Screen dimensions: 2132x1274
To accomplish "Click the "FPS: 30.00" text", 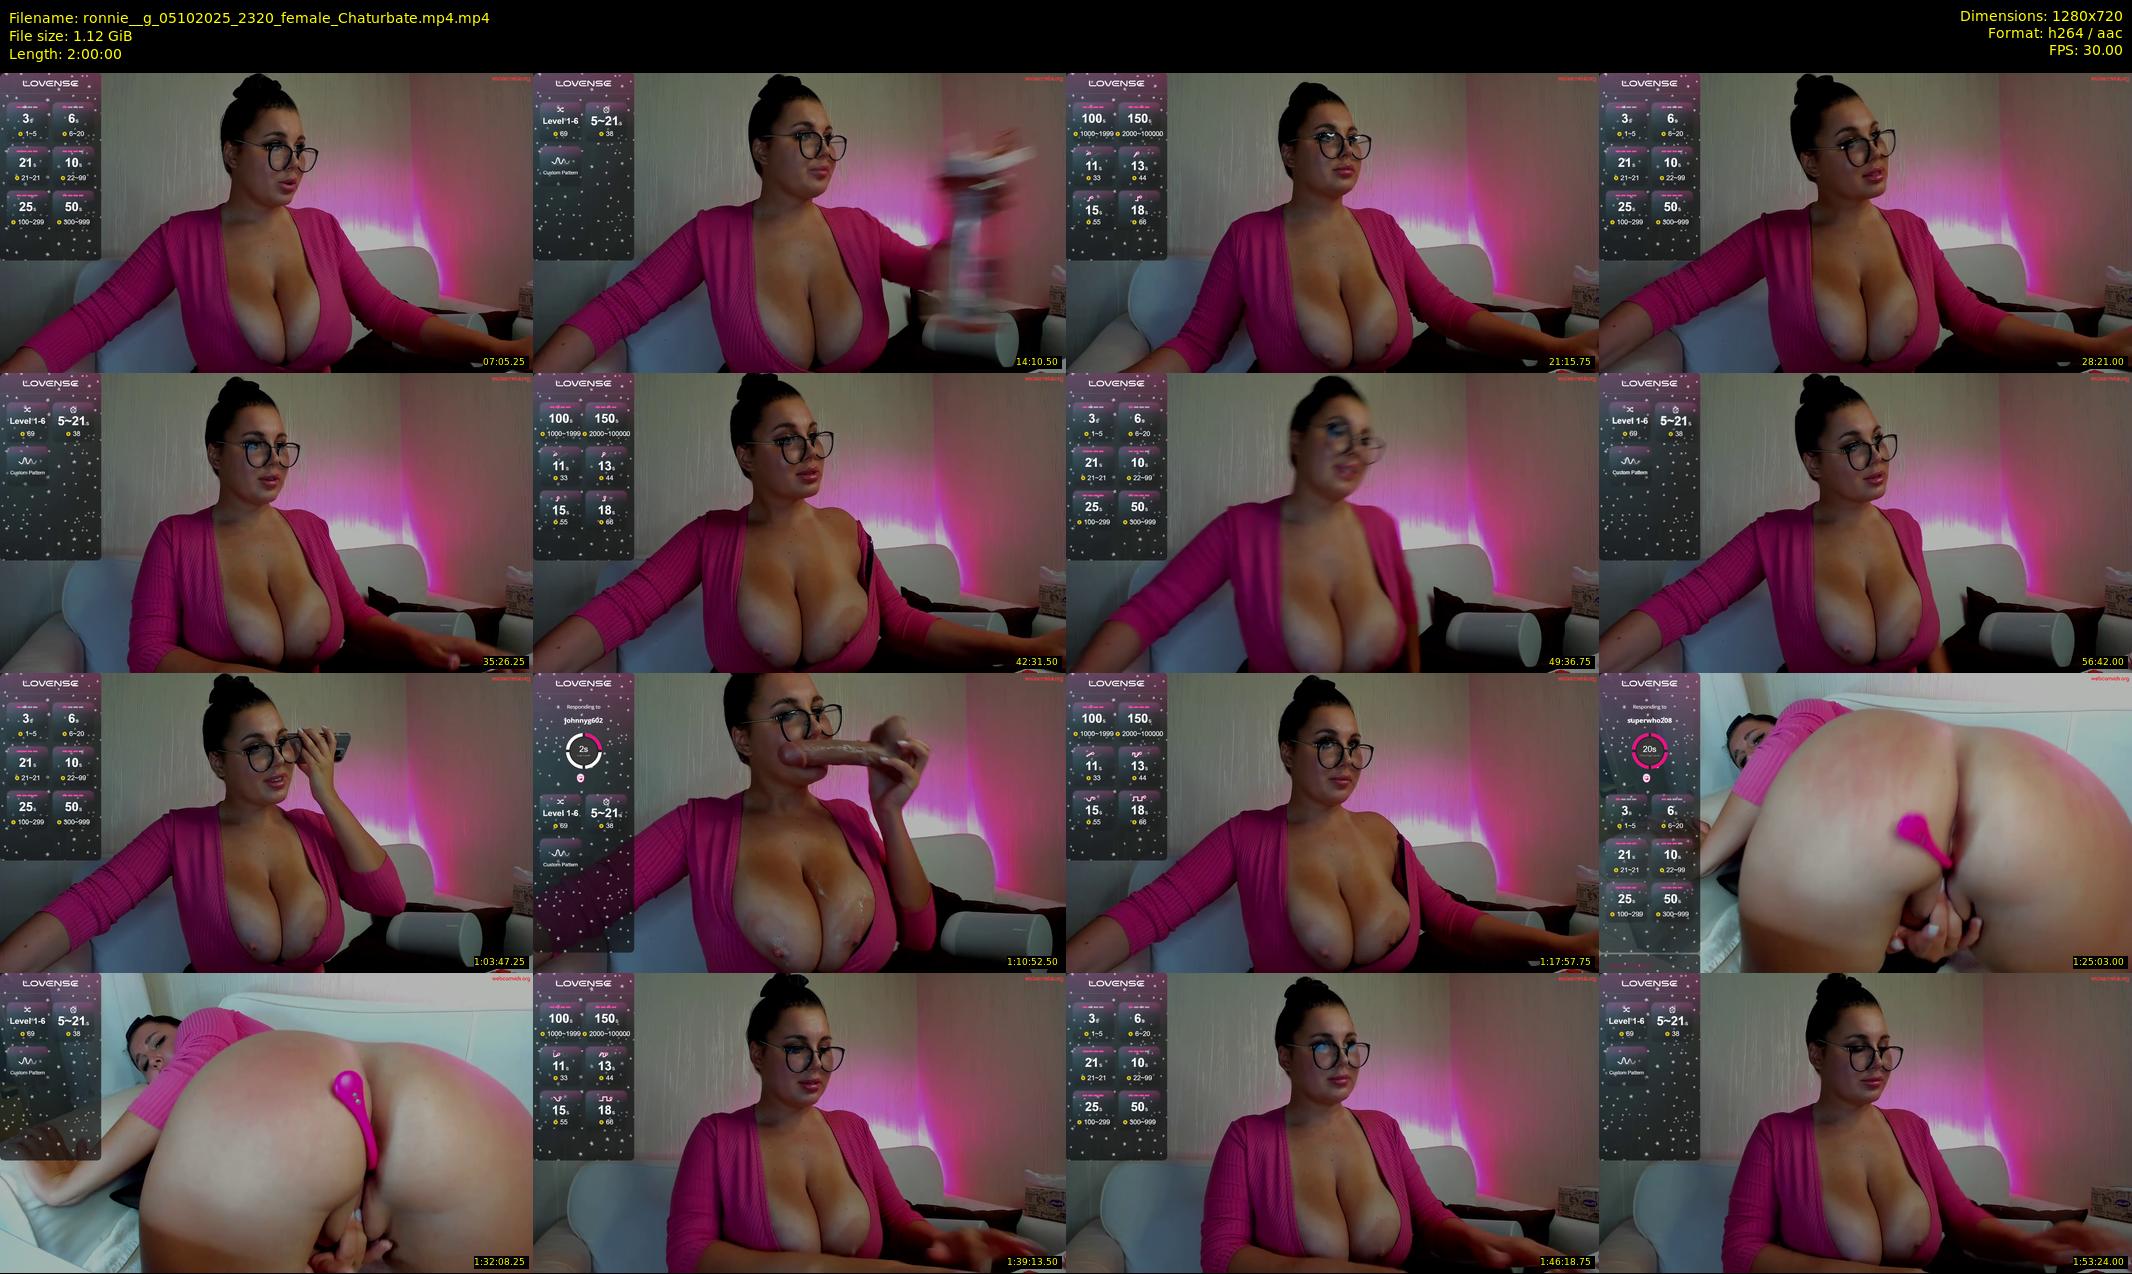I will (2085, 50).
